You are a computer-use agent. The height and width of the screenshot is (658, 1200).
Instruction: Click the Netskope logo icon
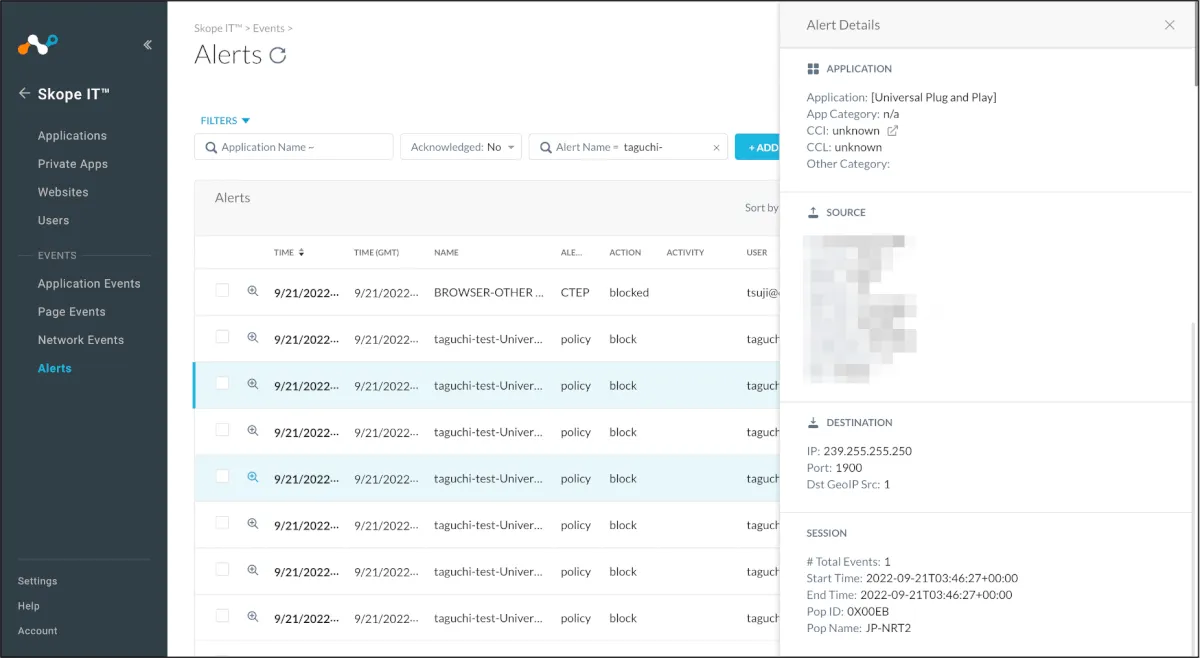point(37,44)
